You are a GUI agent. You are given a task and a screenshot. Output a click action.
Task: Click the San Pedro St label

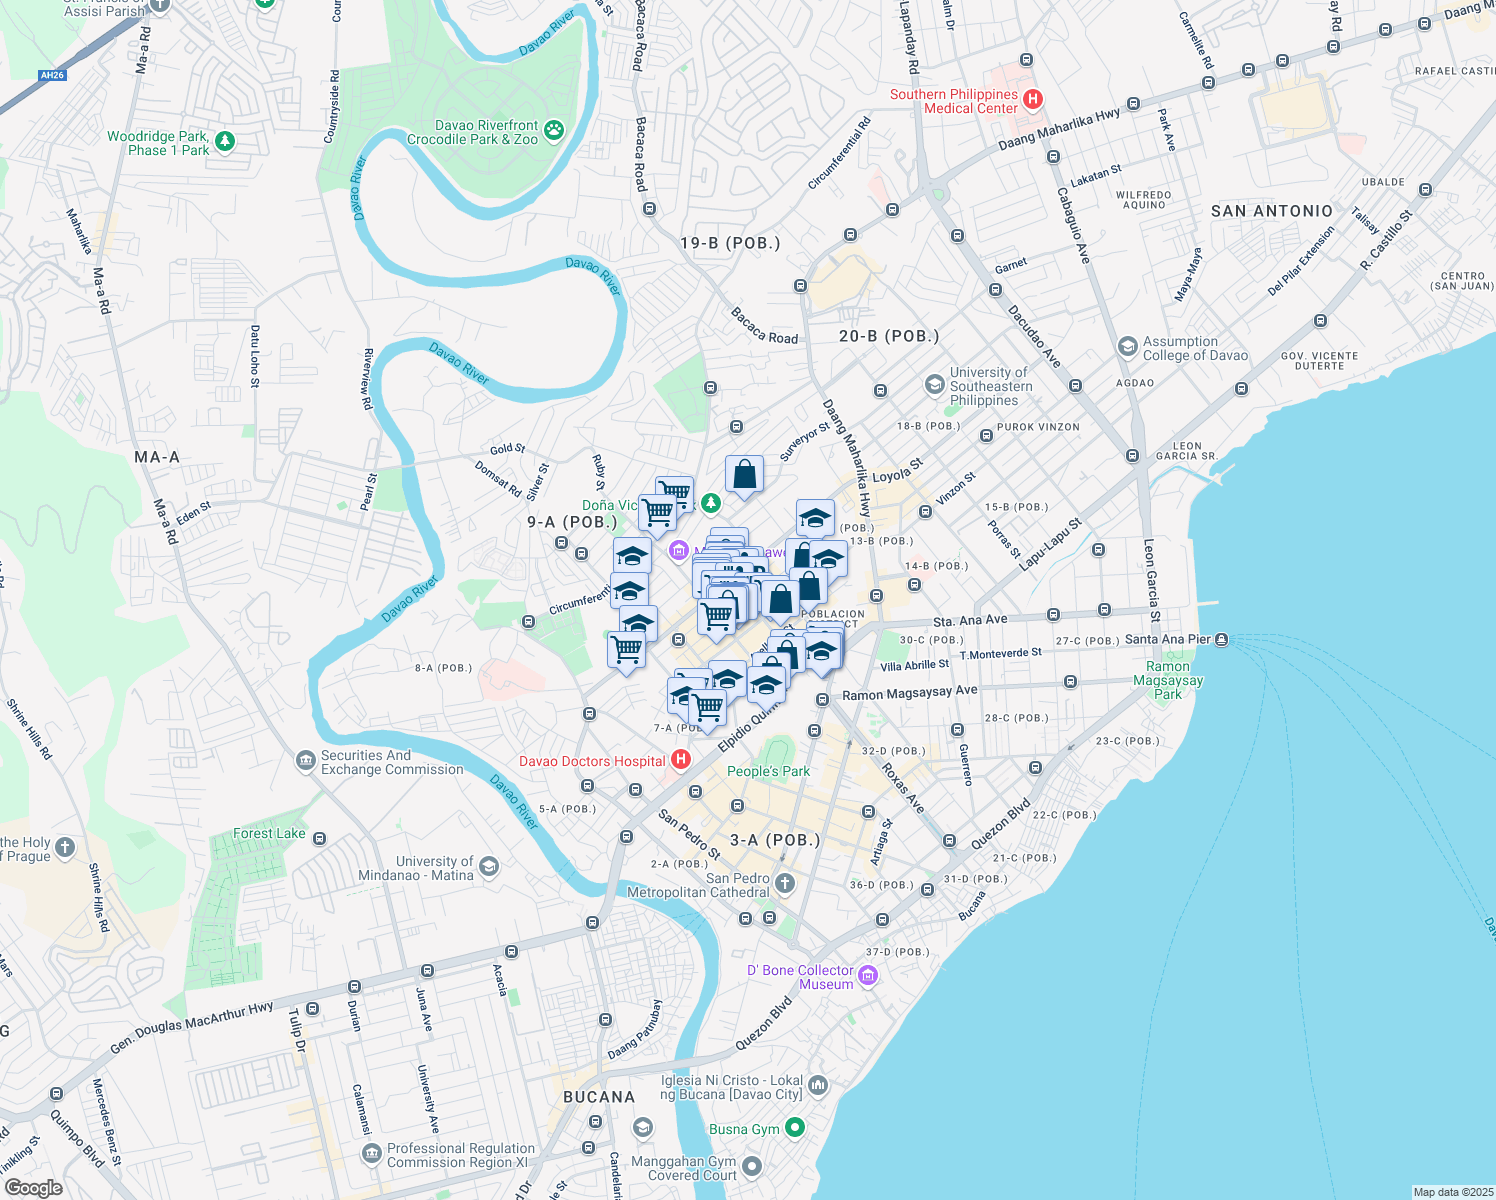pos(689,834)
